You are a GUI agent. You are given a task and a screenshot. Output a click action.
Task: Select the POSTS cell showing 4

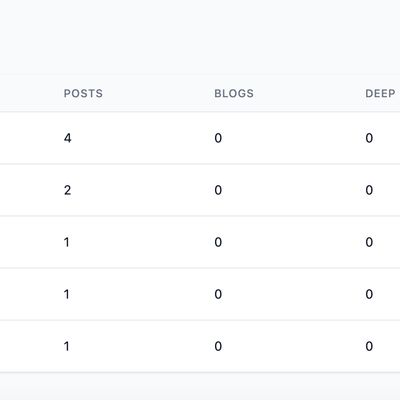[x=68, y=138]
